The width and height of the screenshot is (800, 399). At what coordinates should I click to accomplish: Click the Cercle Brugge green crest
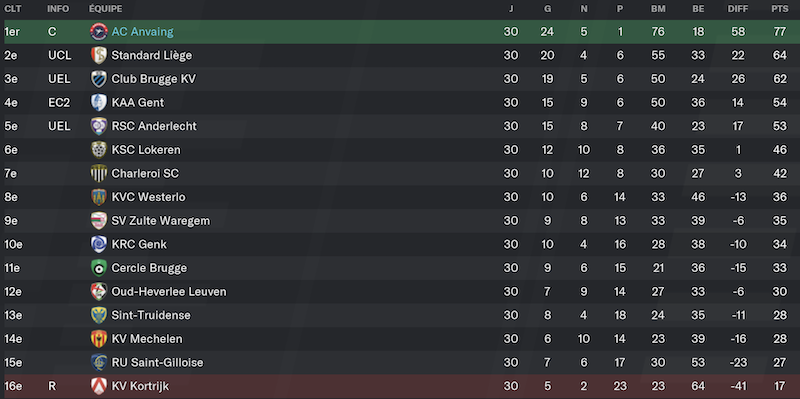click(x=98, y=268)
